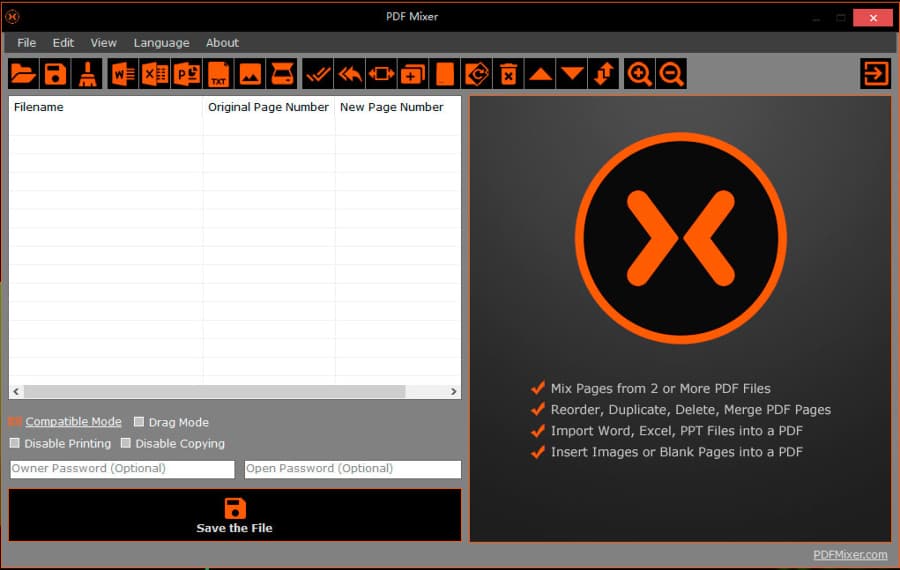Click the New Page Number column header

click(397, 107)
